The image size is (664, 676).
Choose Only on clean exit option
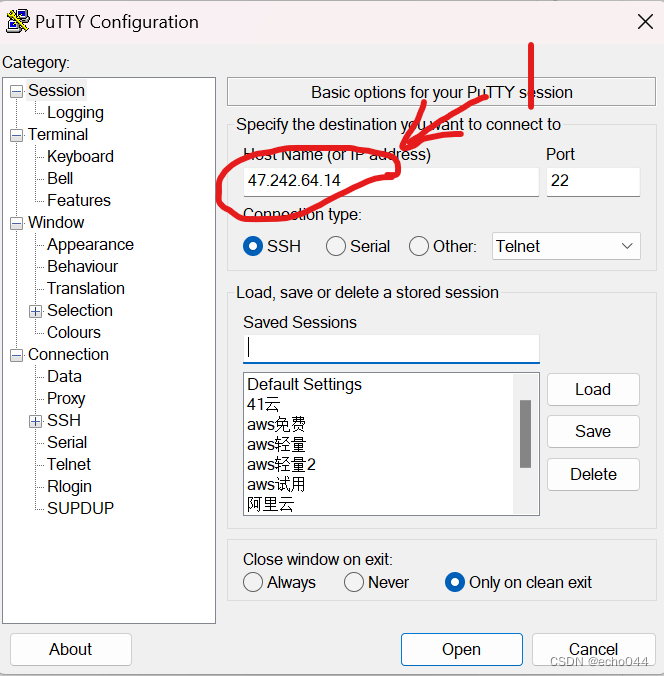point(455,582)
